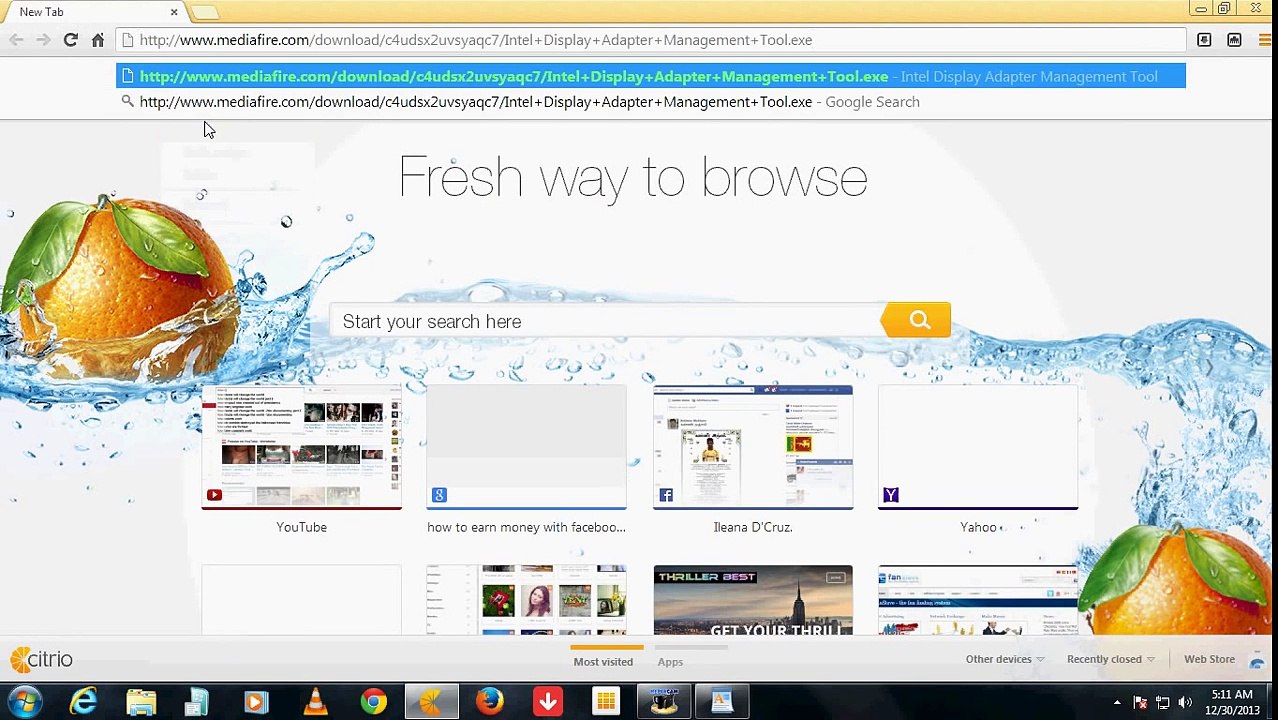Click the browser forward arrow
This screenshot has width=1278, height=720.
point(43,40)
